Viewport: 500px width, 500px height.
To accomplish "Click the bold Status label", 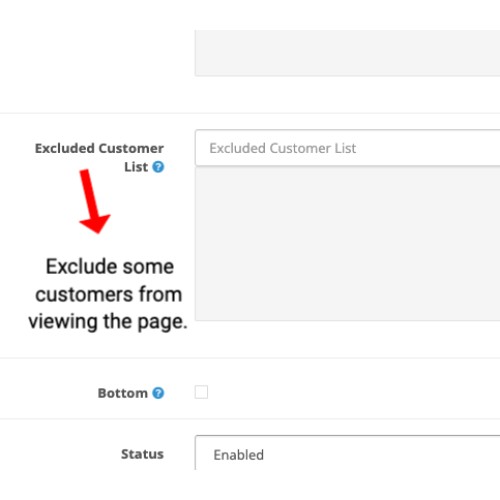I will point(142,454).
